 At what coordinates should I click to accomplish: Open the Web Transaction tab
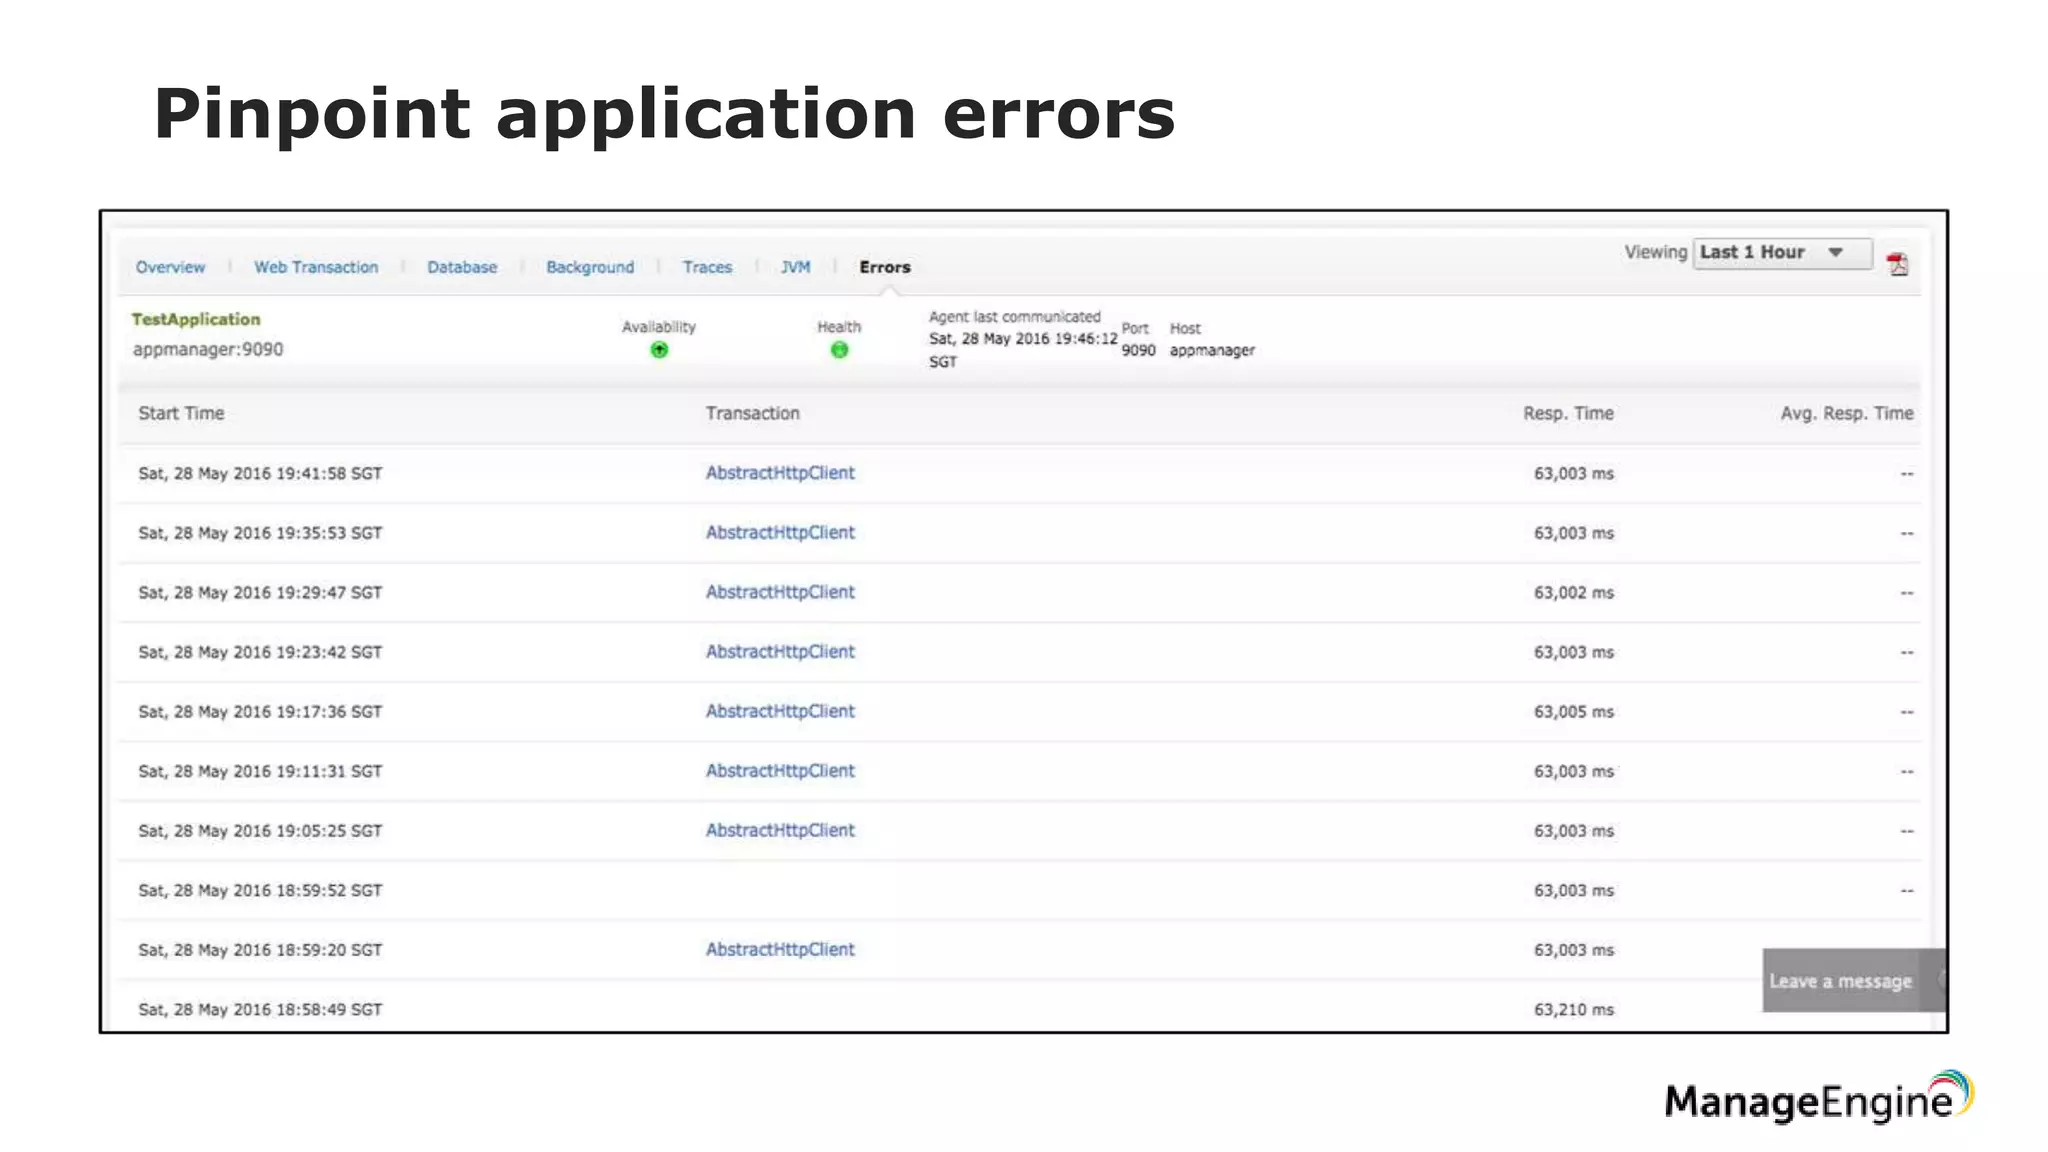(x=316, y=267)
